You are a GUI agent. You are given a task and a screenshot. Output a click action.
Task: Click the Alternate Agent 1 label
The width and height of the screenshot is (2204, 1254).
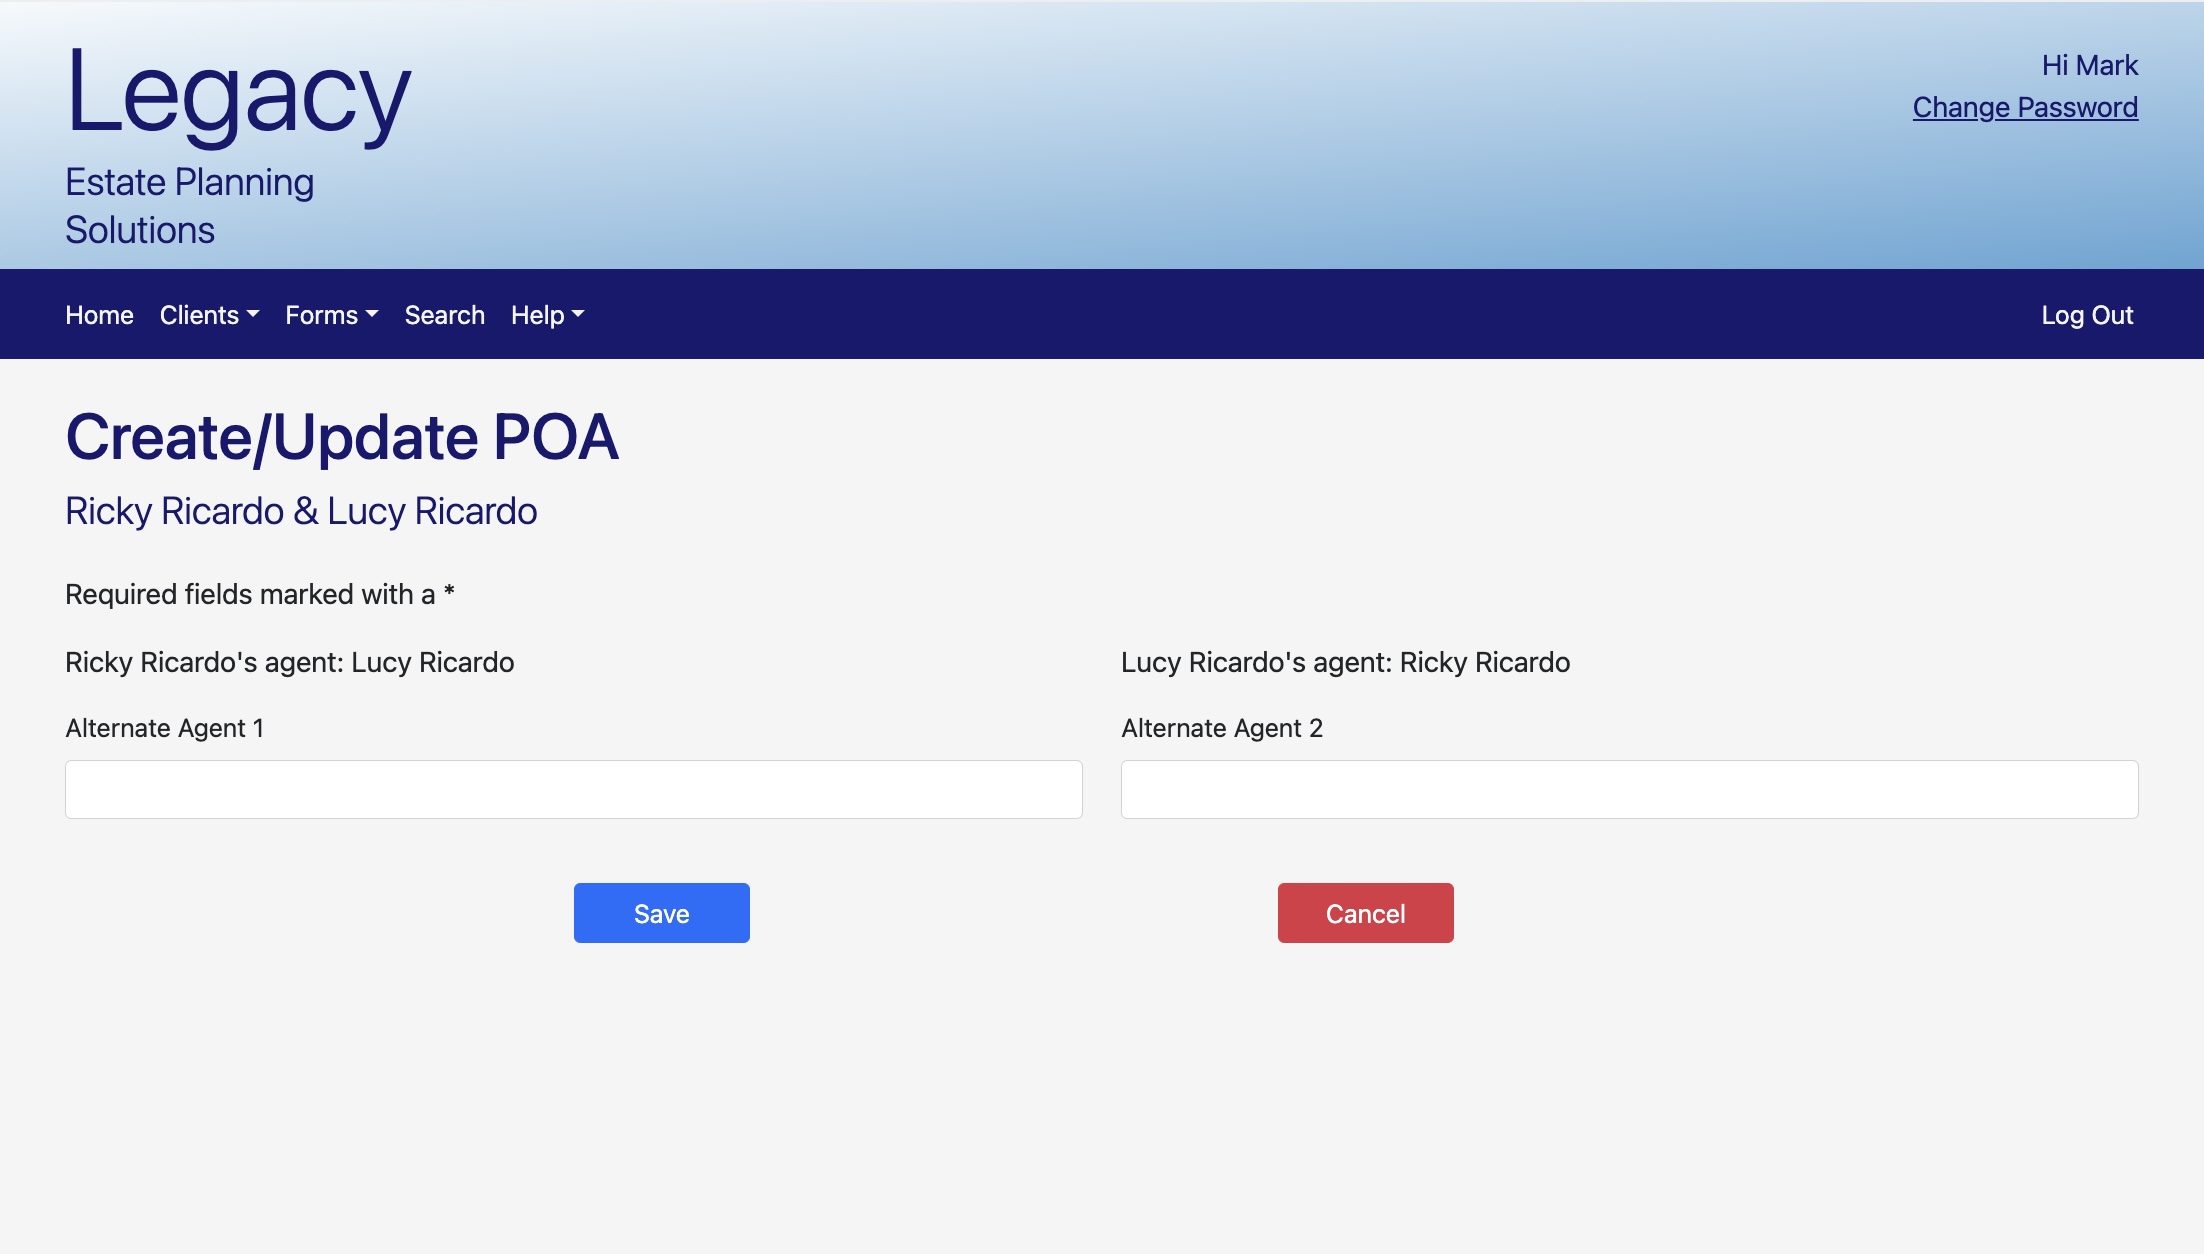point(164,728)
